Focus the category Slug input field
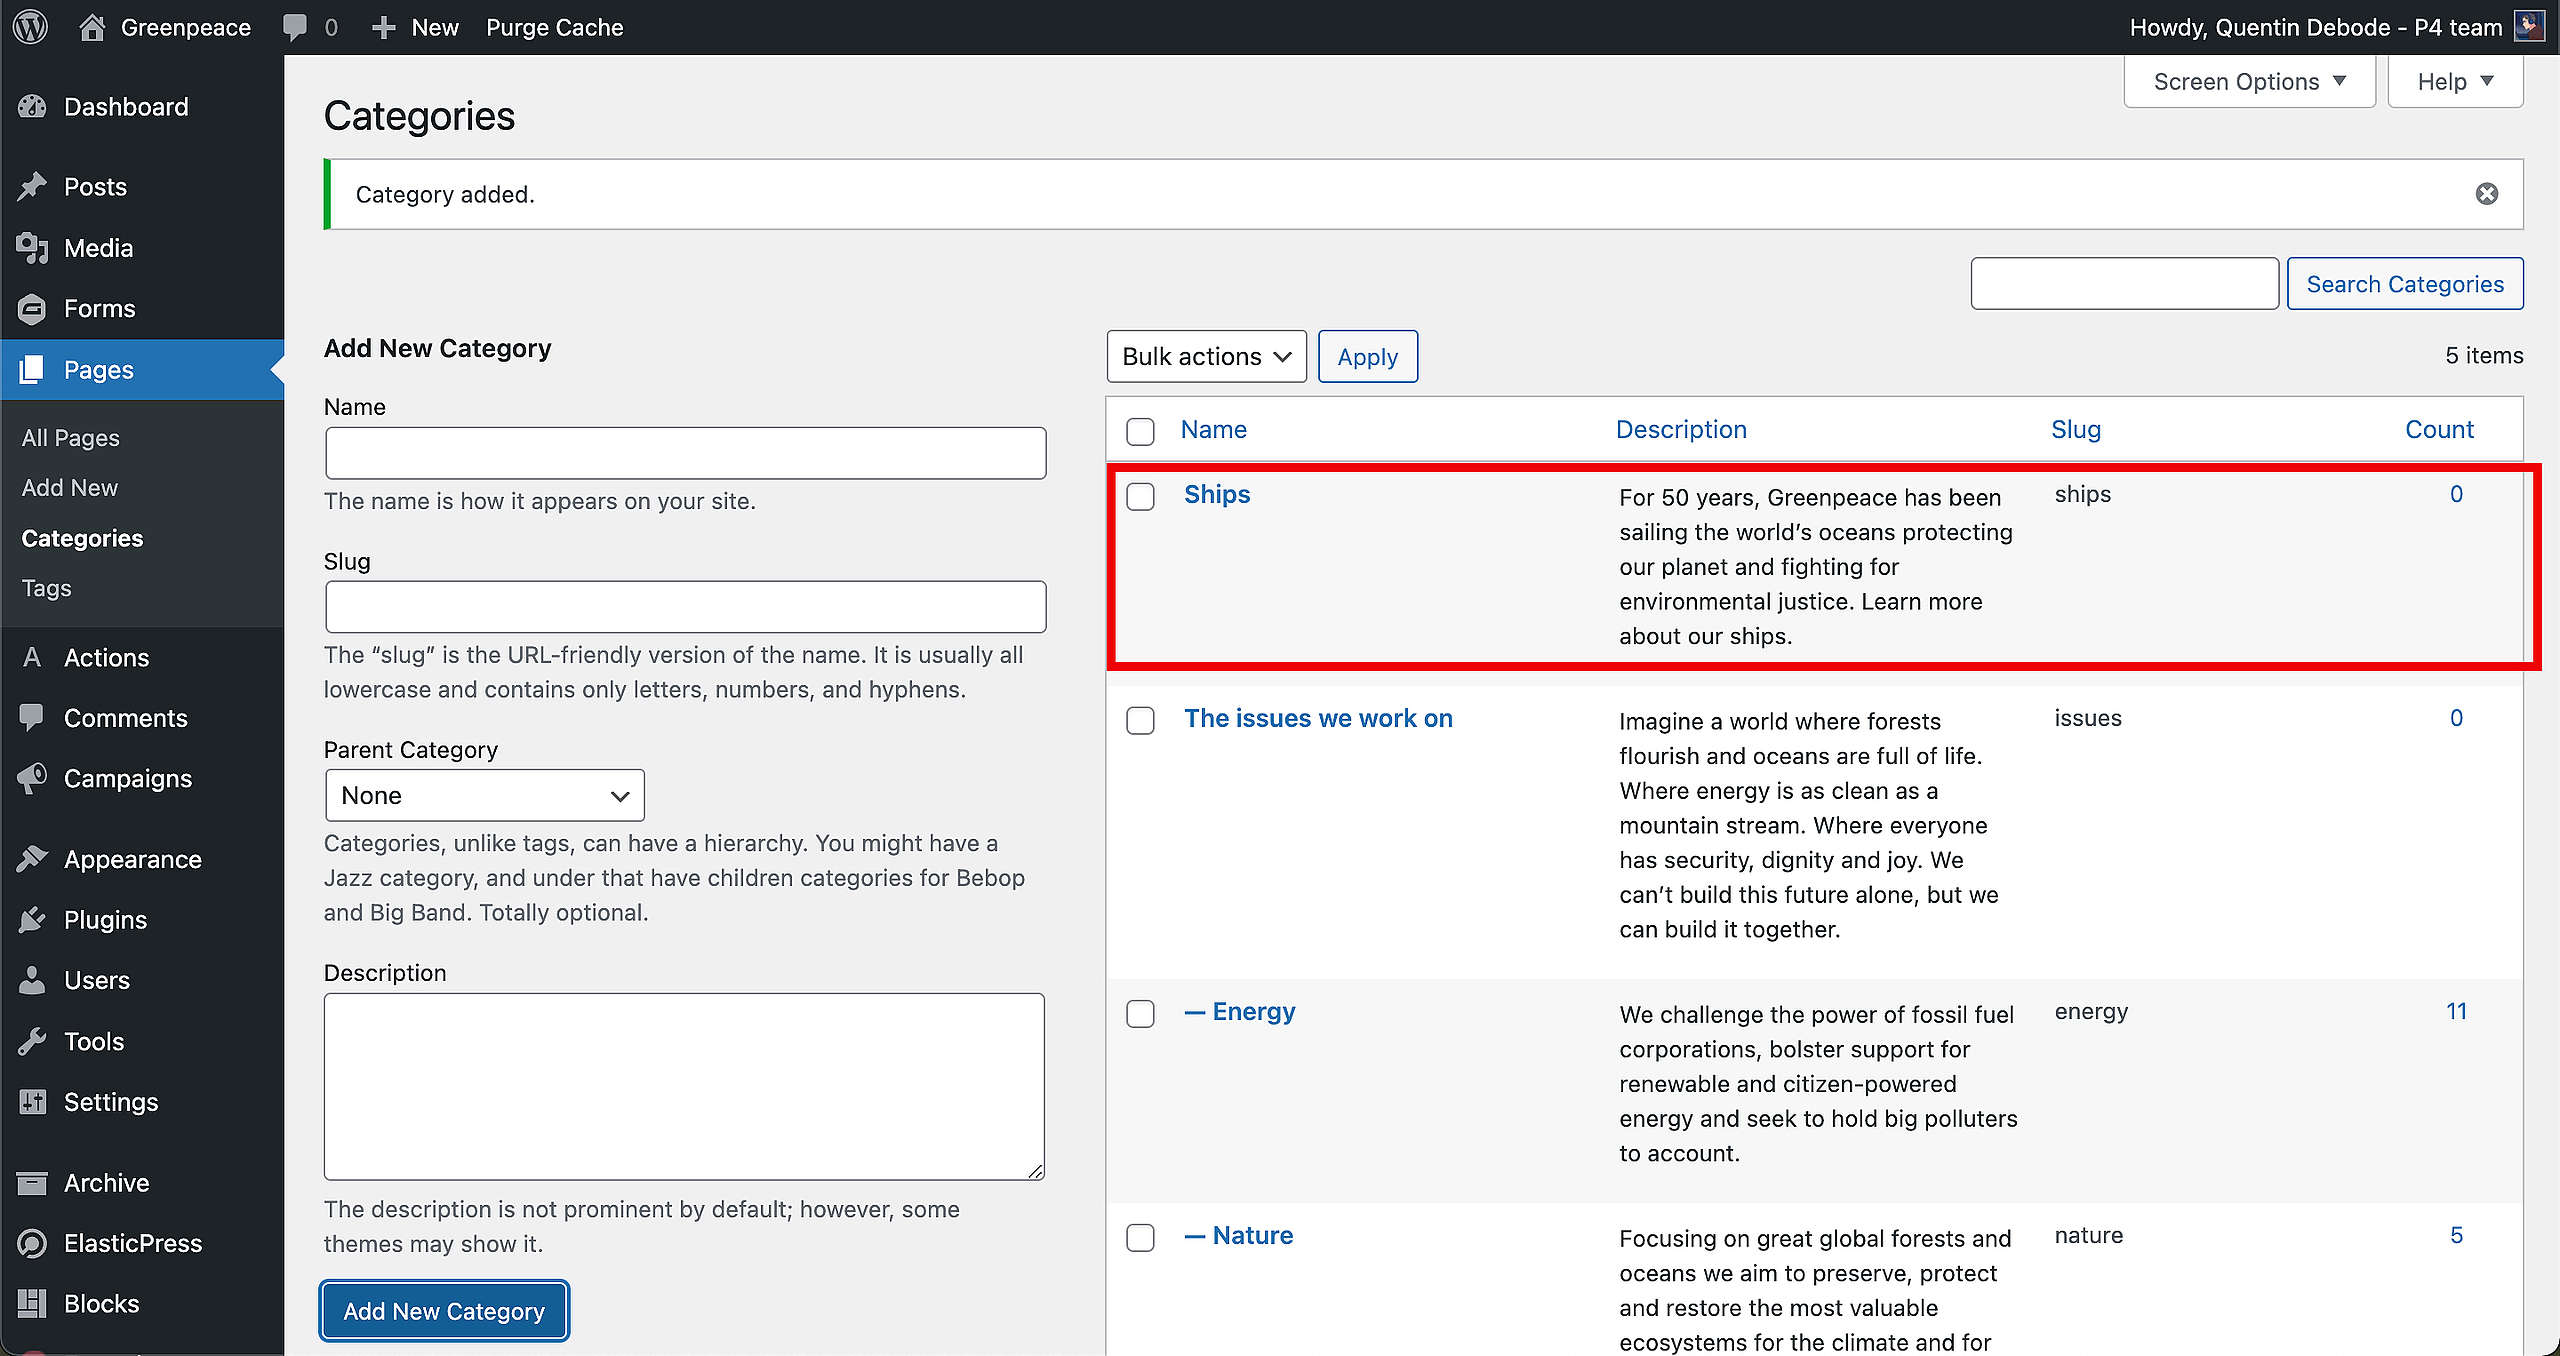2560x1356 pixels. coord(685,607)
